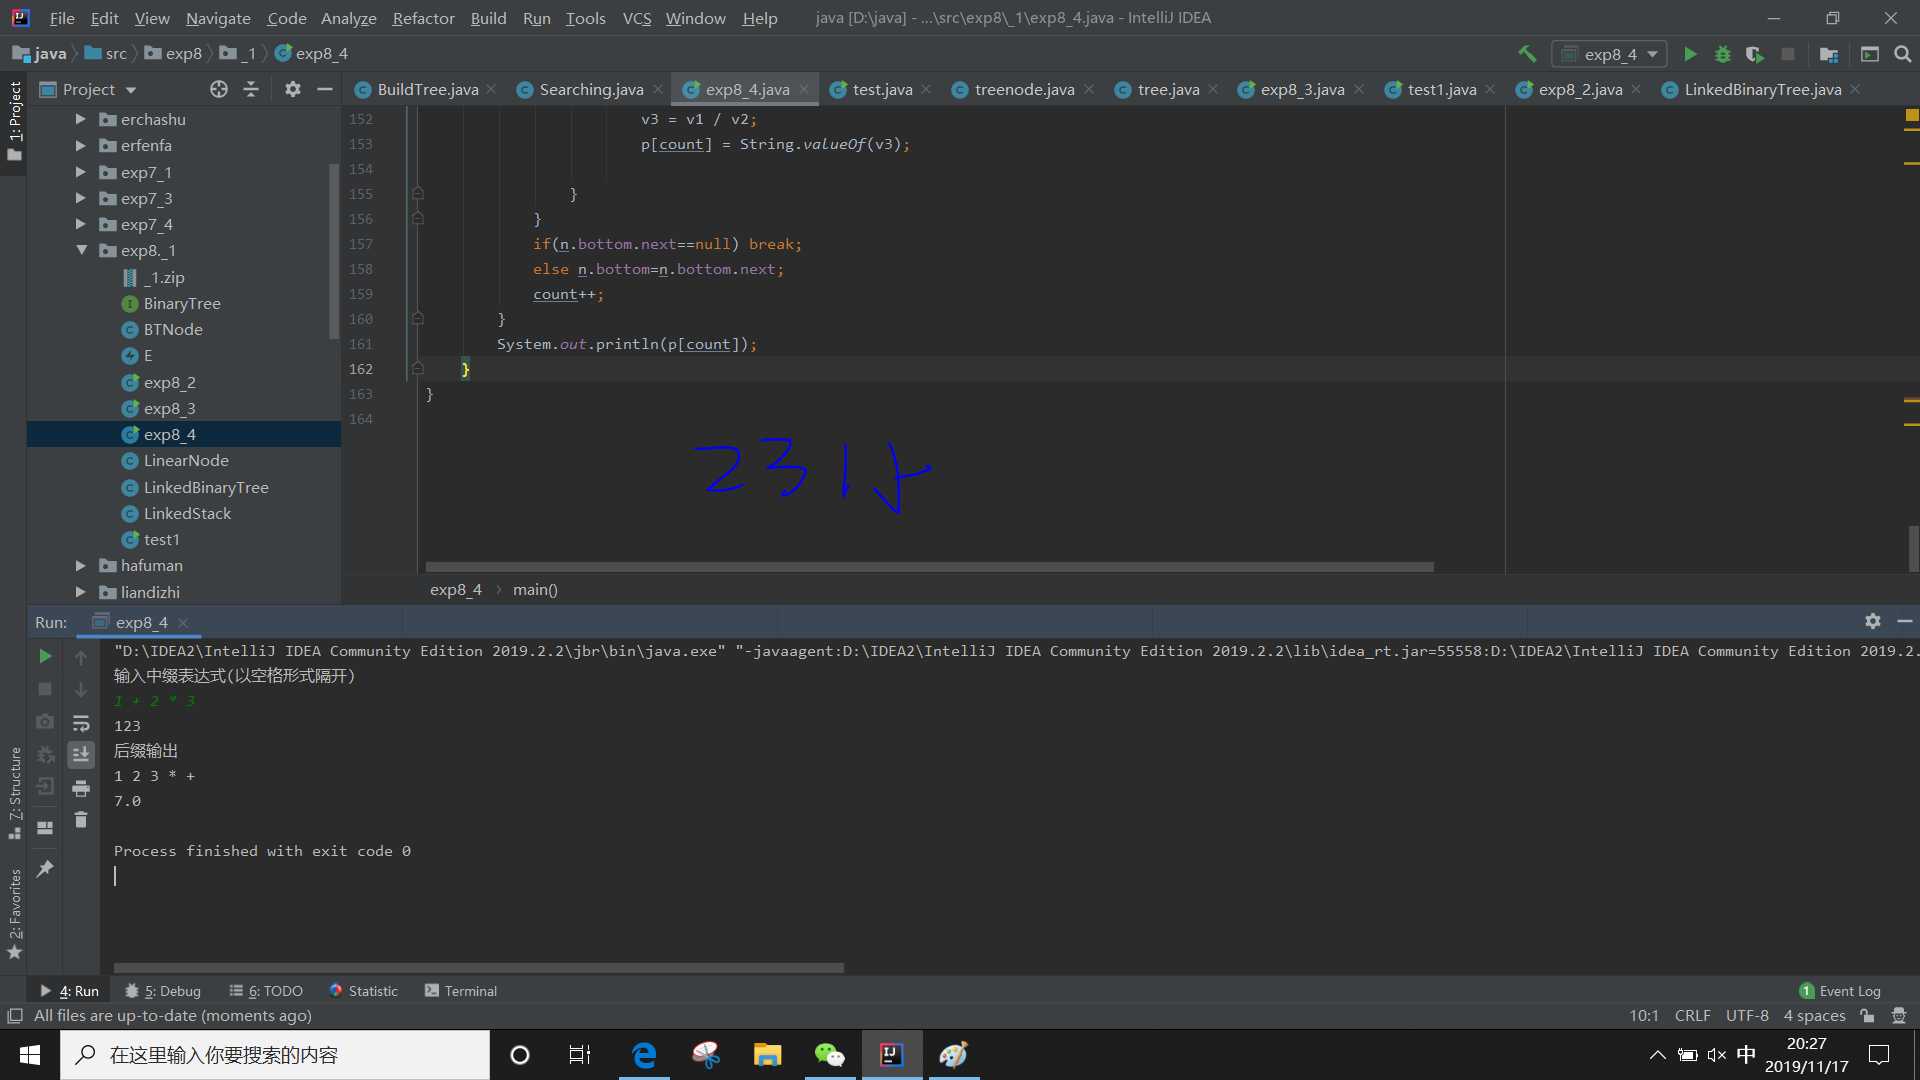
Task: Click the editor horizontal scrollbar
Action: [929, 567]
